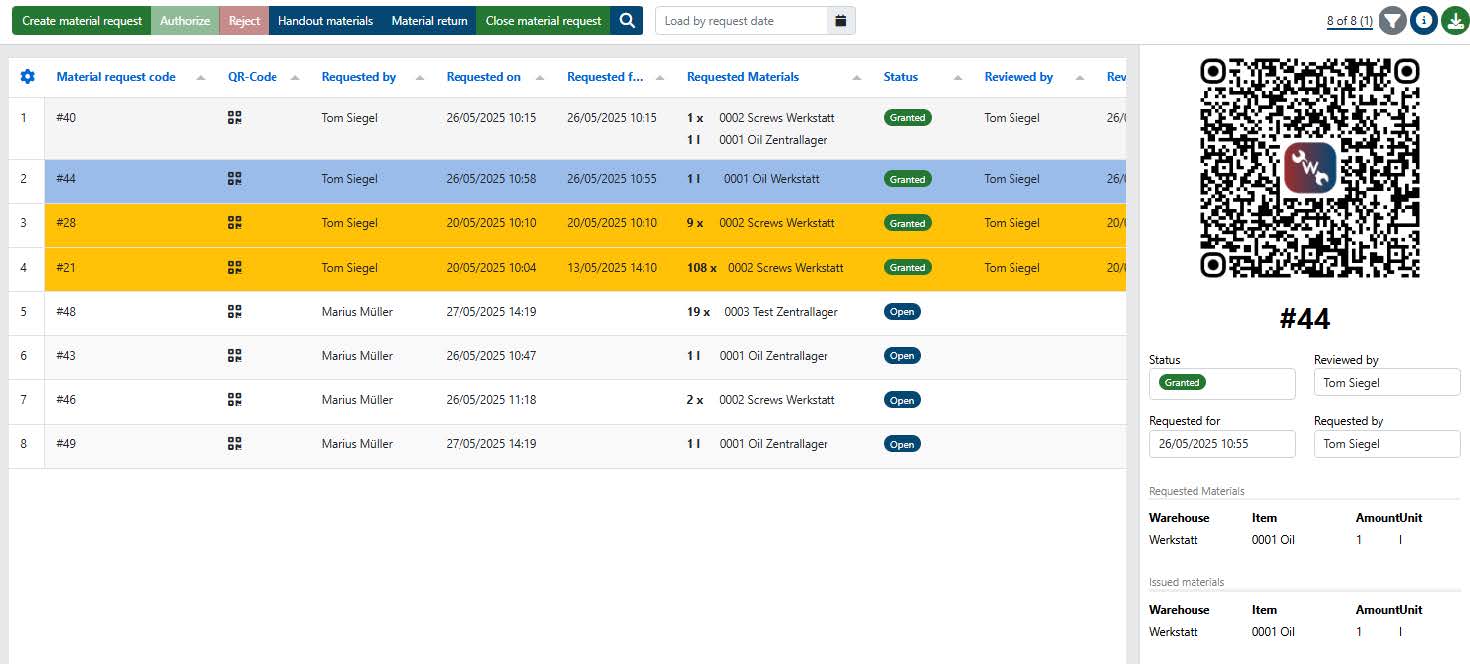
Task: Click Material return button
Action: pyautogui.click(x=429, y=21)
